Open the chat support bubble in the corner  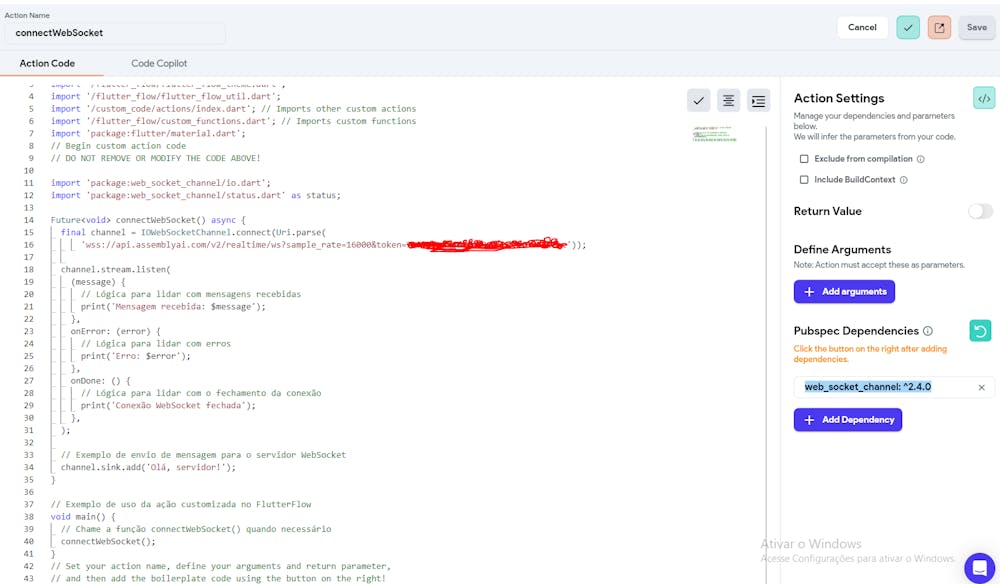978,563
